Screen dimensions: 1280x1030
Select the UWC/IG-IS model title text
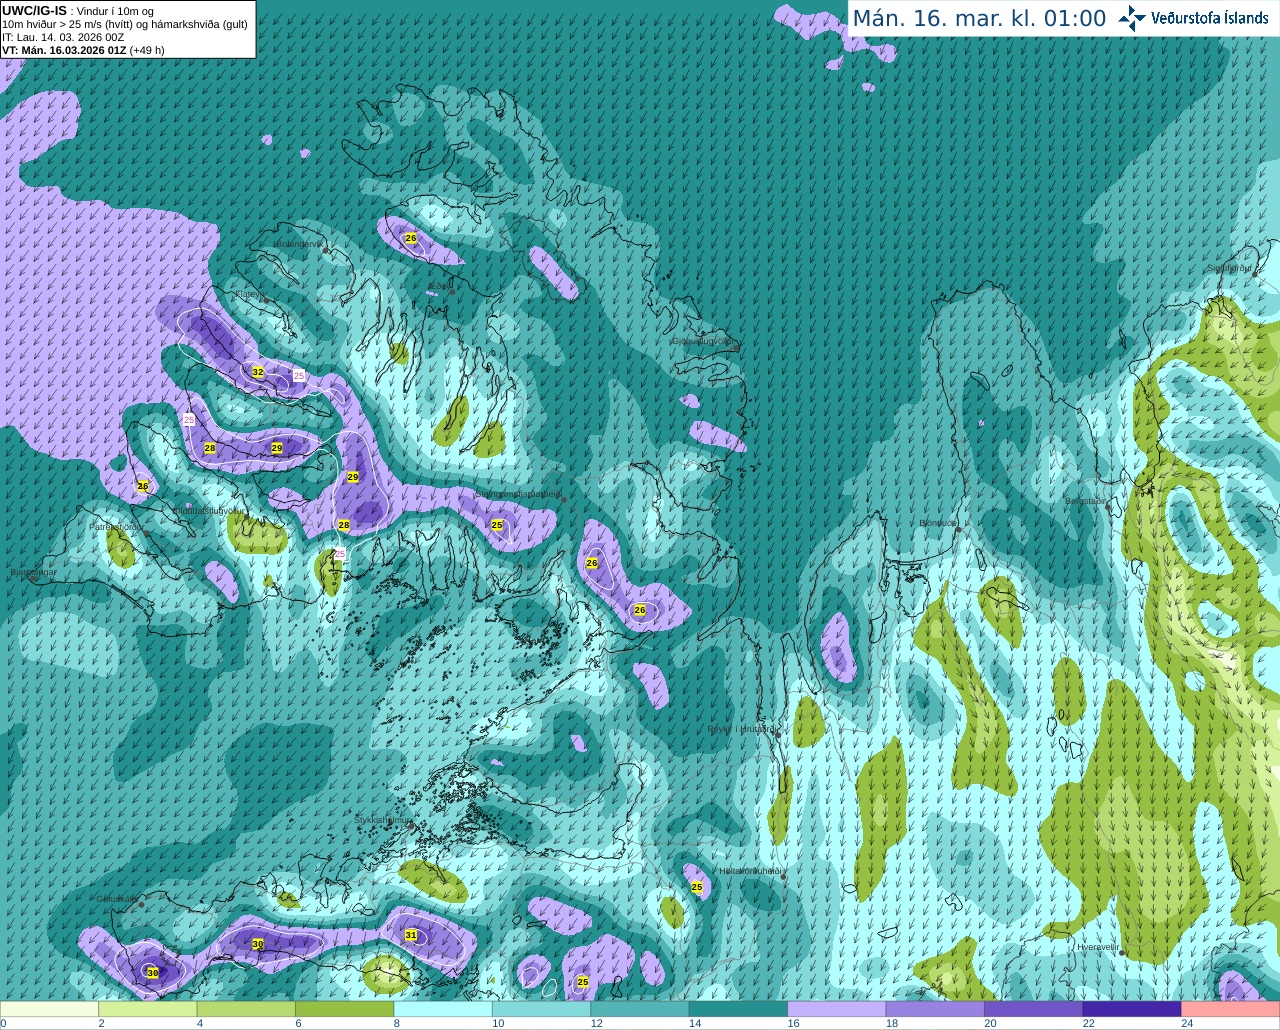[x=34, y=10]
